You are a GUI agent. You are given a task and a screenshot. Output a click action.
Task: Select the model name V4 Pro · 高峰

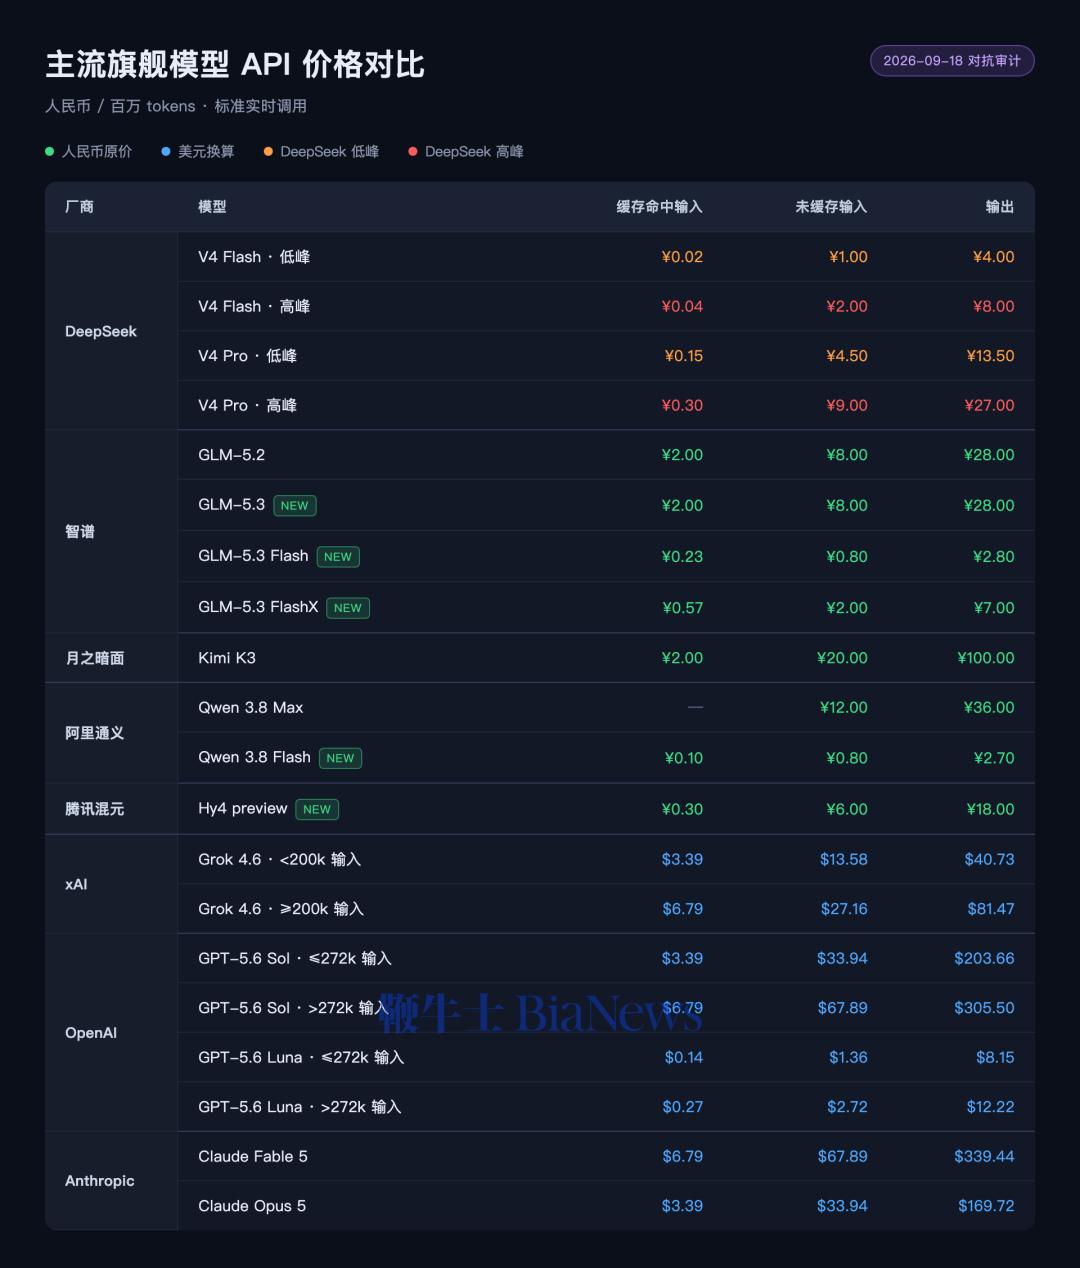click(247, 406)
